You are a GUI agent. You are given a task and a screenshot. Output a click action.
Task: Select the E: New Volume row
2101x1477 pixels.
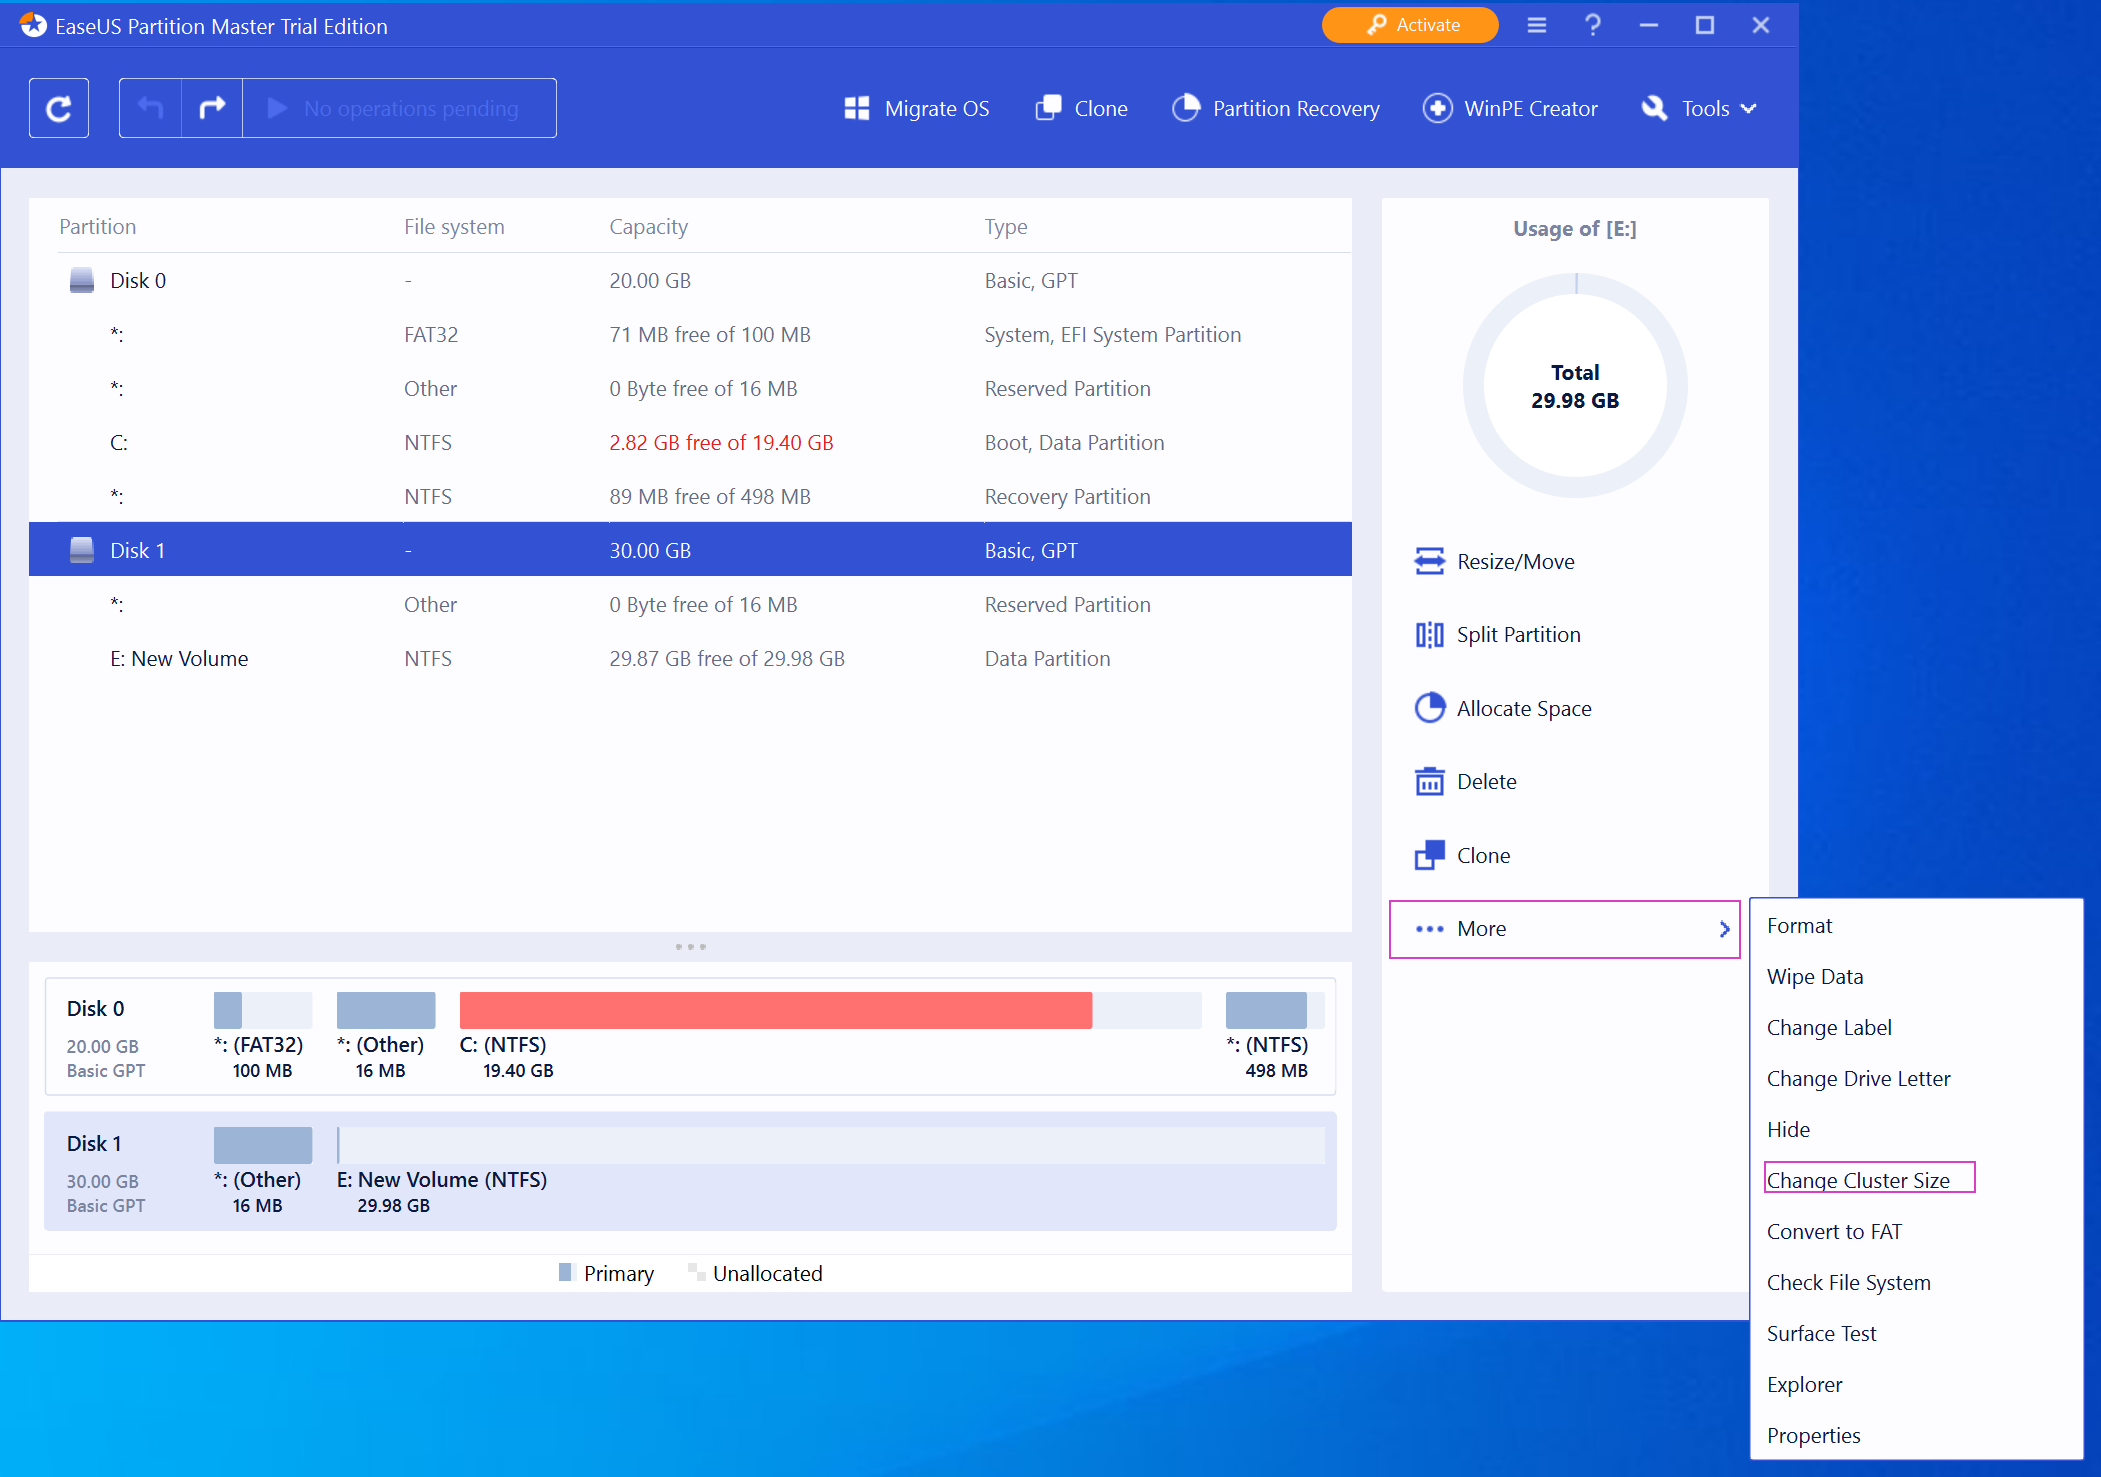click(690, 658)
